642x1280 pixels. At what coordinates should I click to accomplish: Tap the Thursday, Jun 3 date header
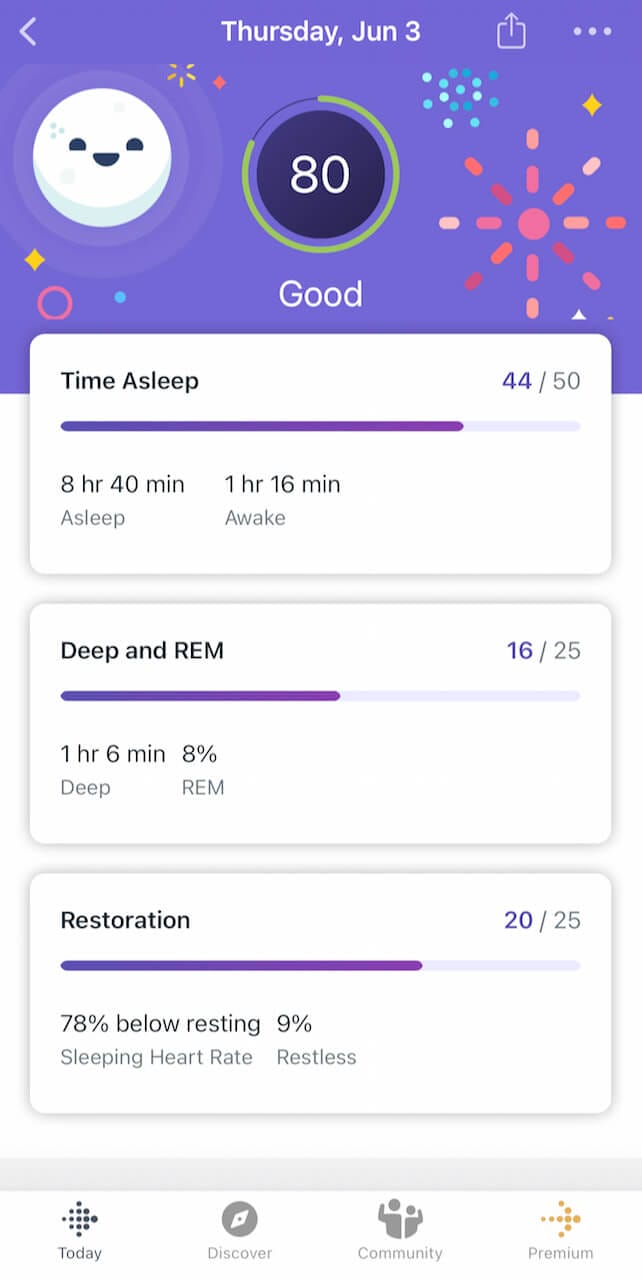click(320, 31)
